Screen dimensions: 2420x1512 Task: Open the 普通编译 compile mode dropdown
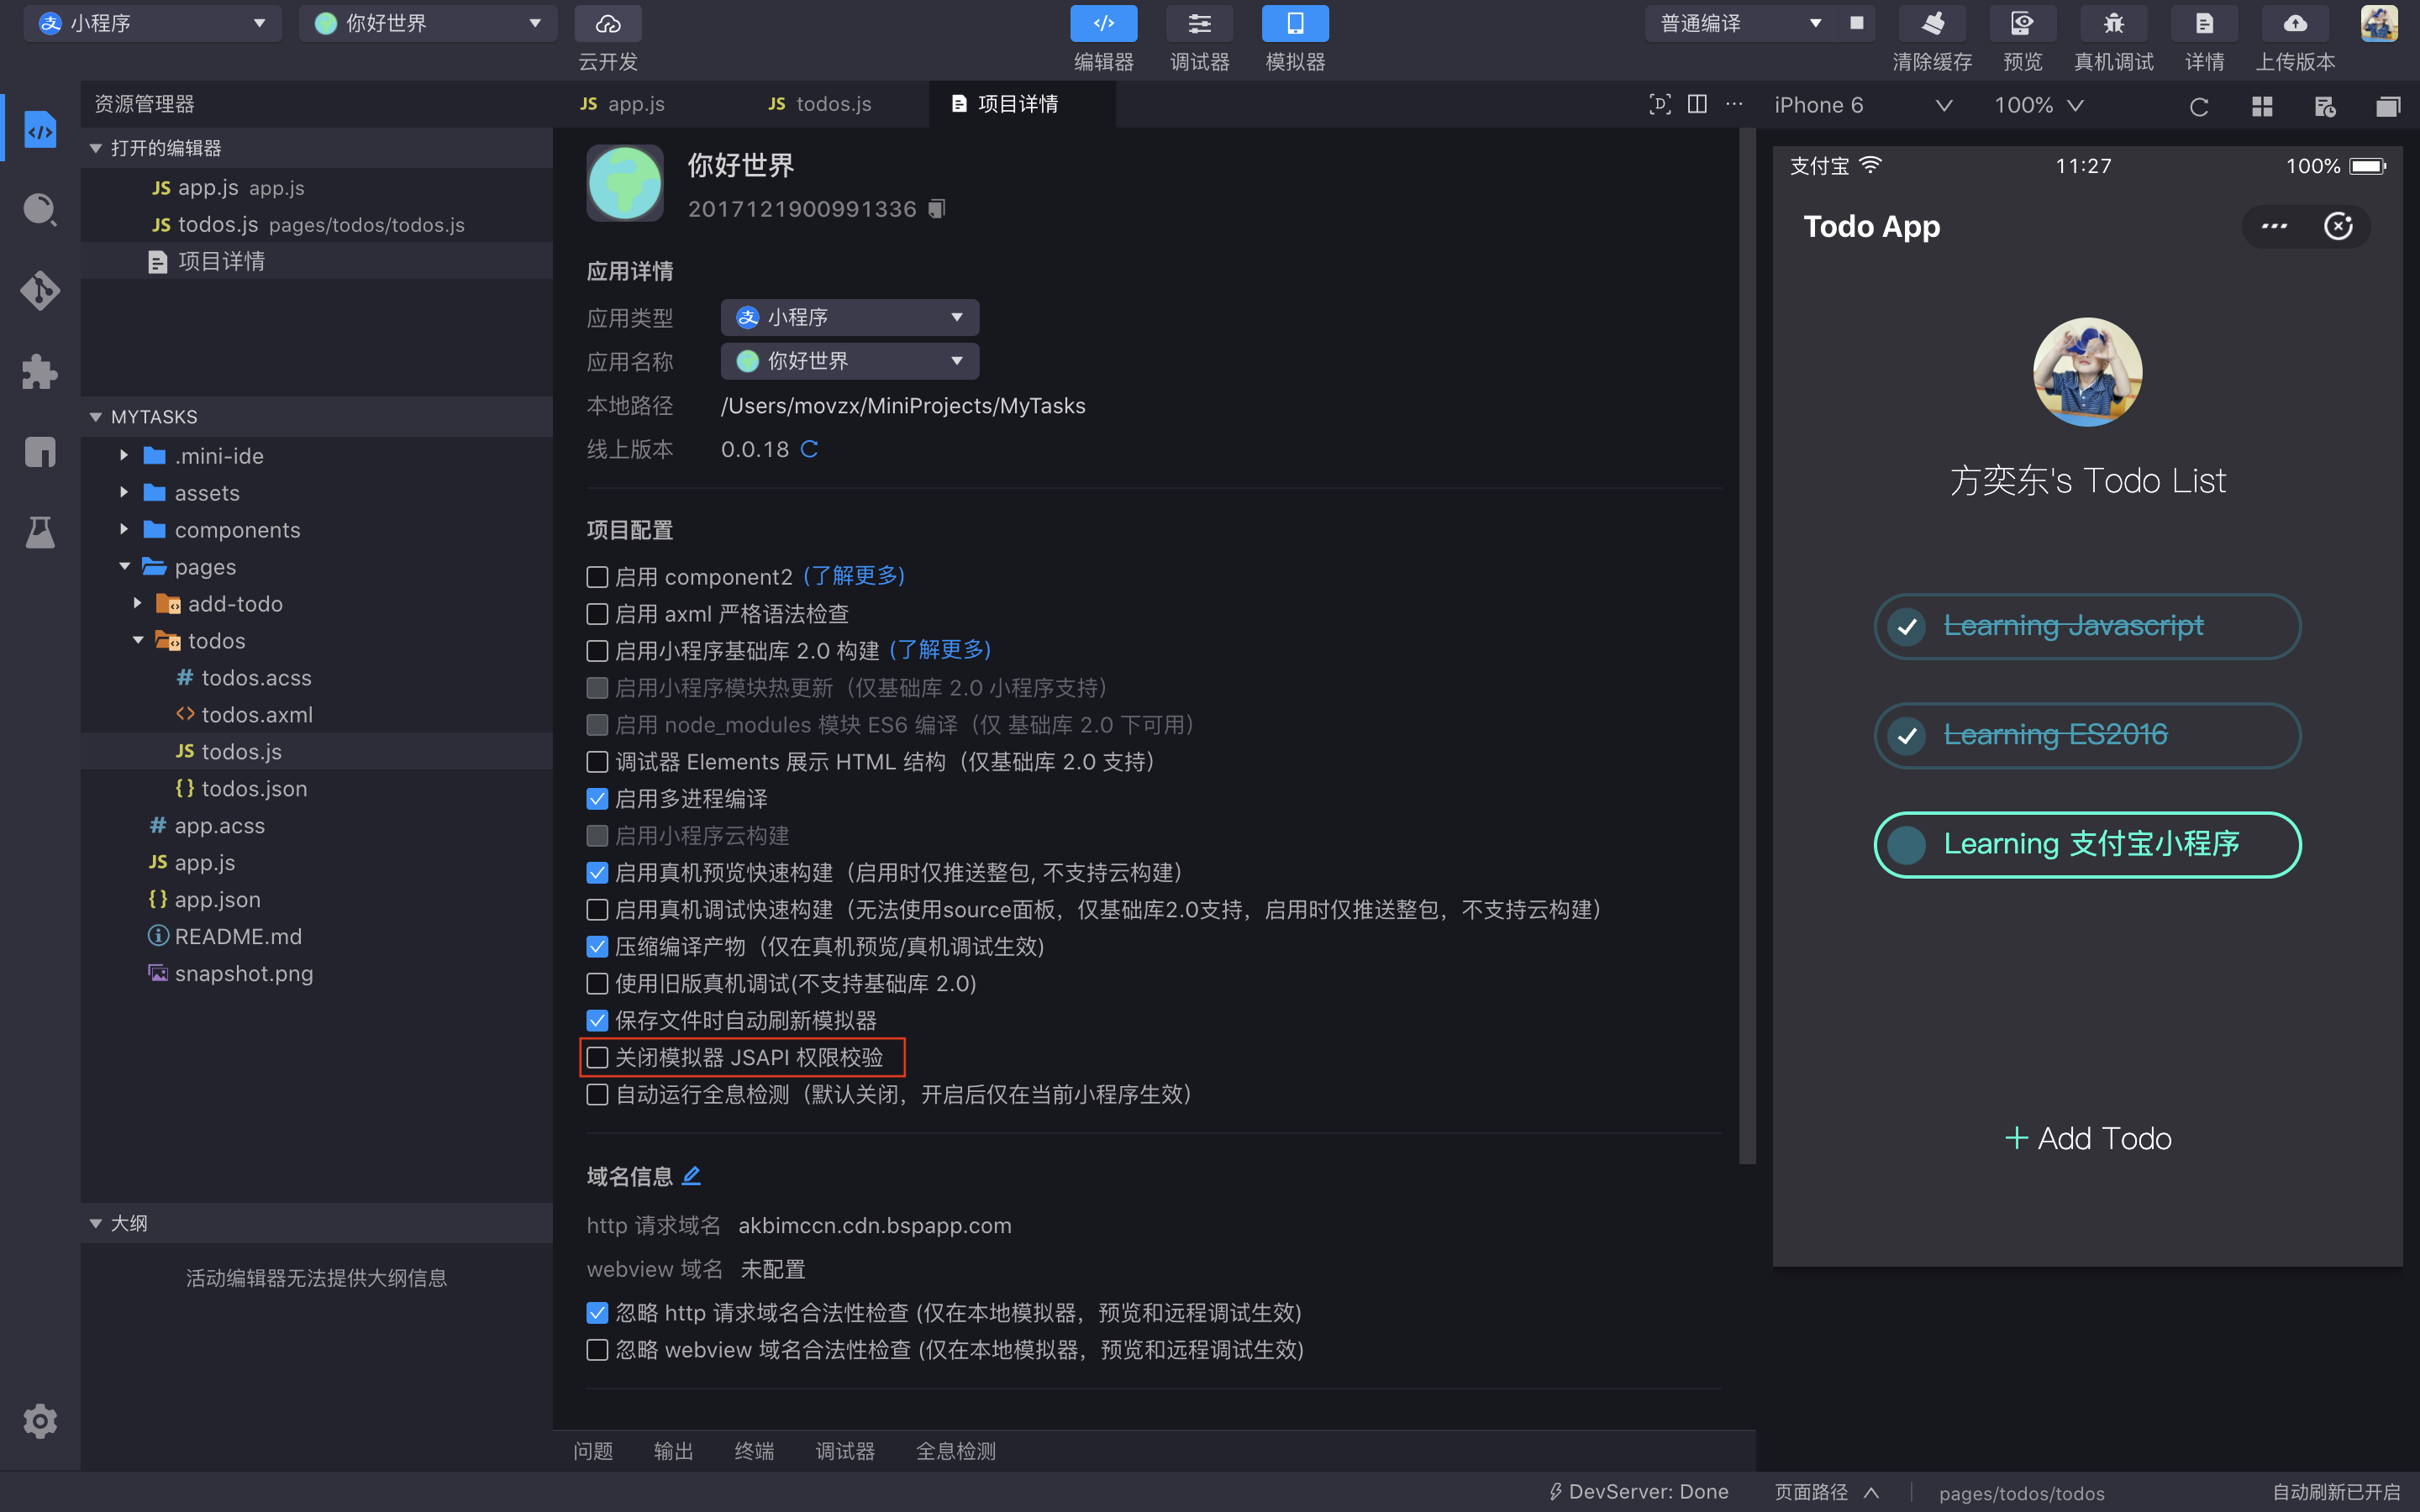(x=1740, y=23)
